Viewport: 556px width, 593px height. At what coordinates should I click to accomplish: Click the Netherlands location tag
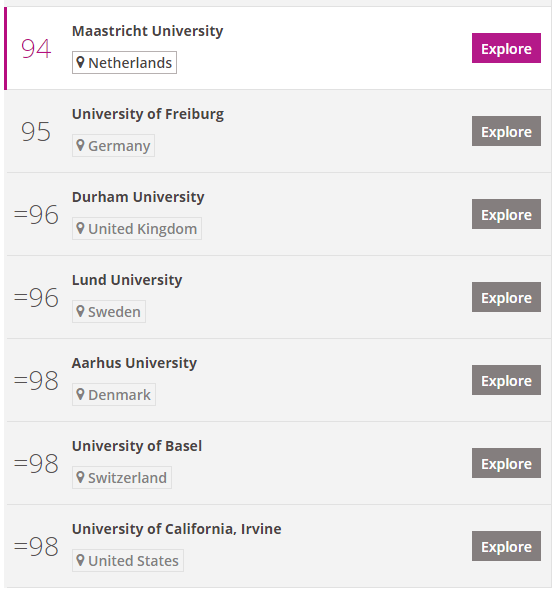tap(124, 62)
